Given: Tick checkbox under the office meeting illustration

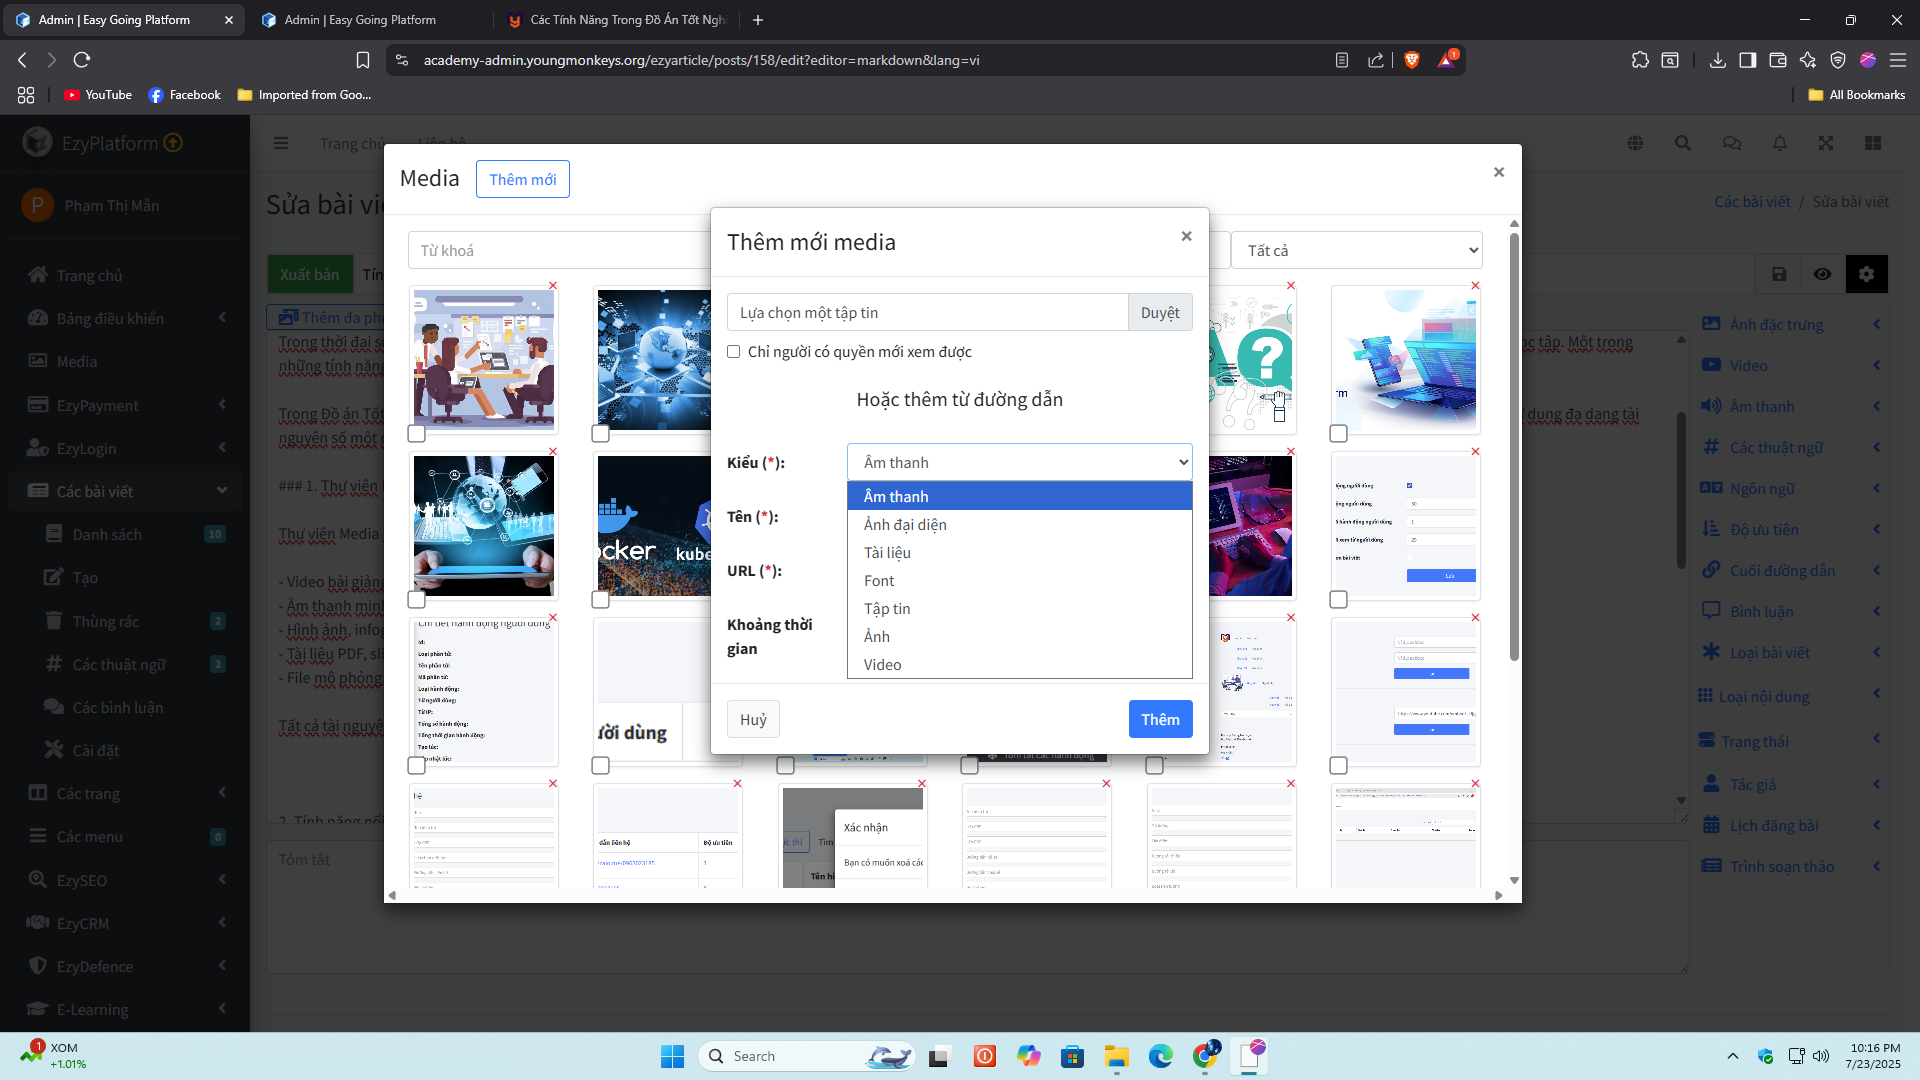Looking at the screenshot, I should tap(417, 433).
